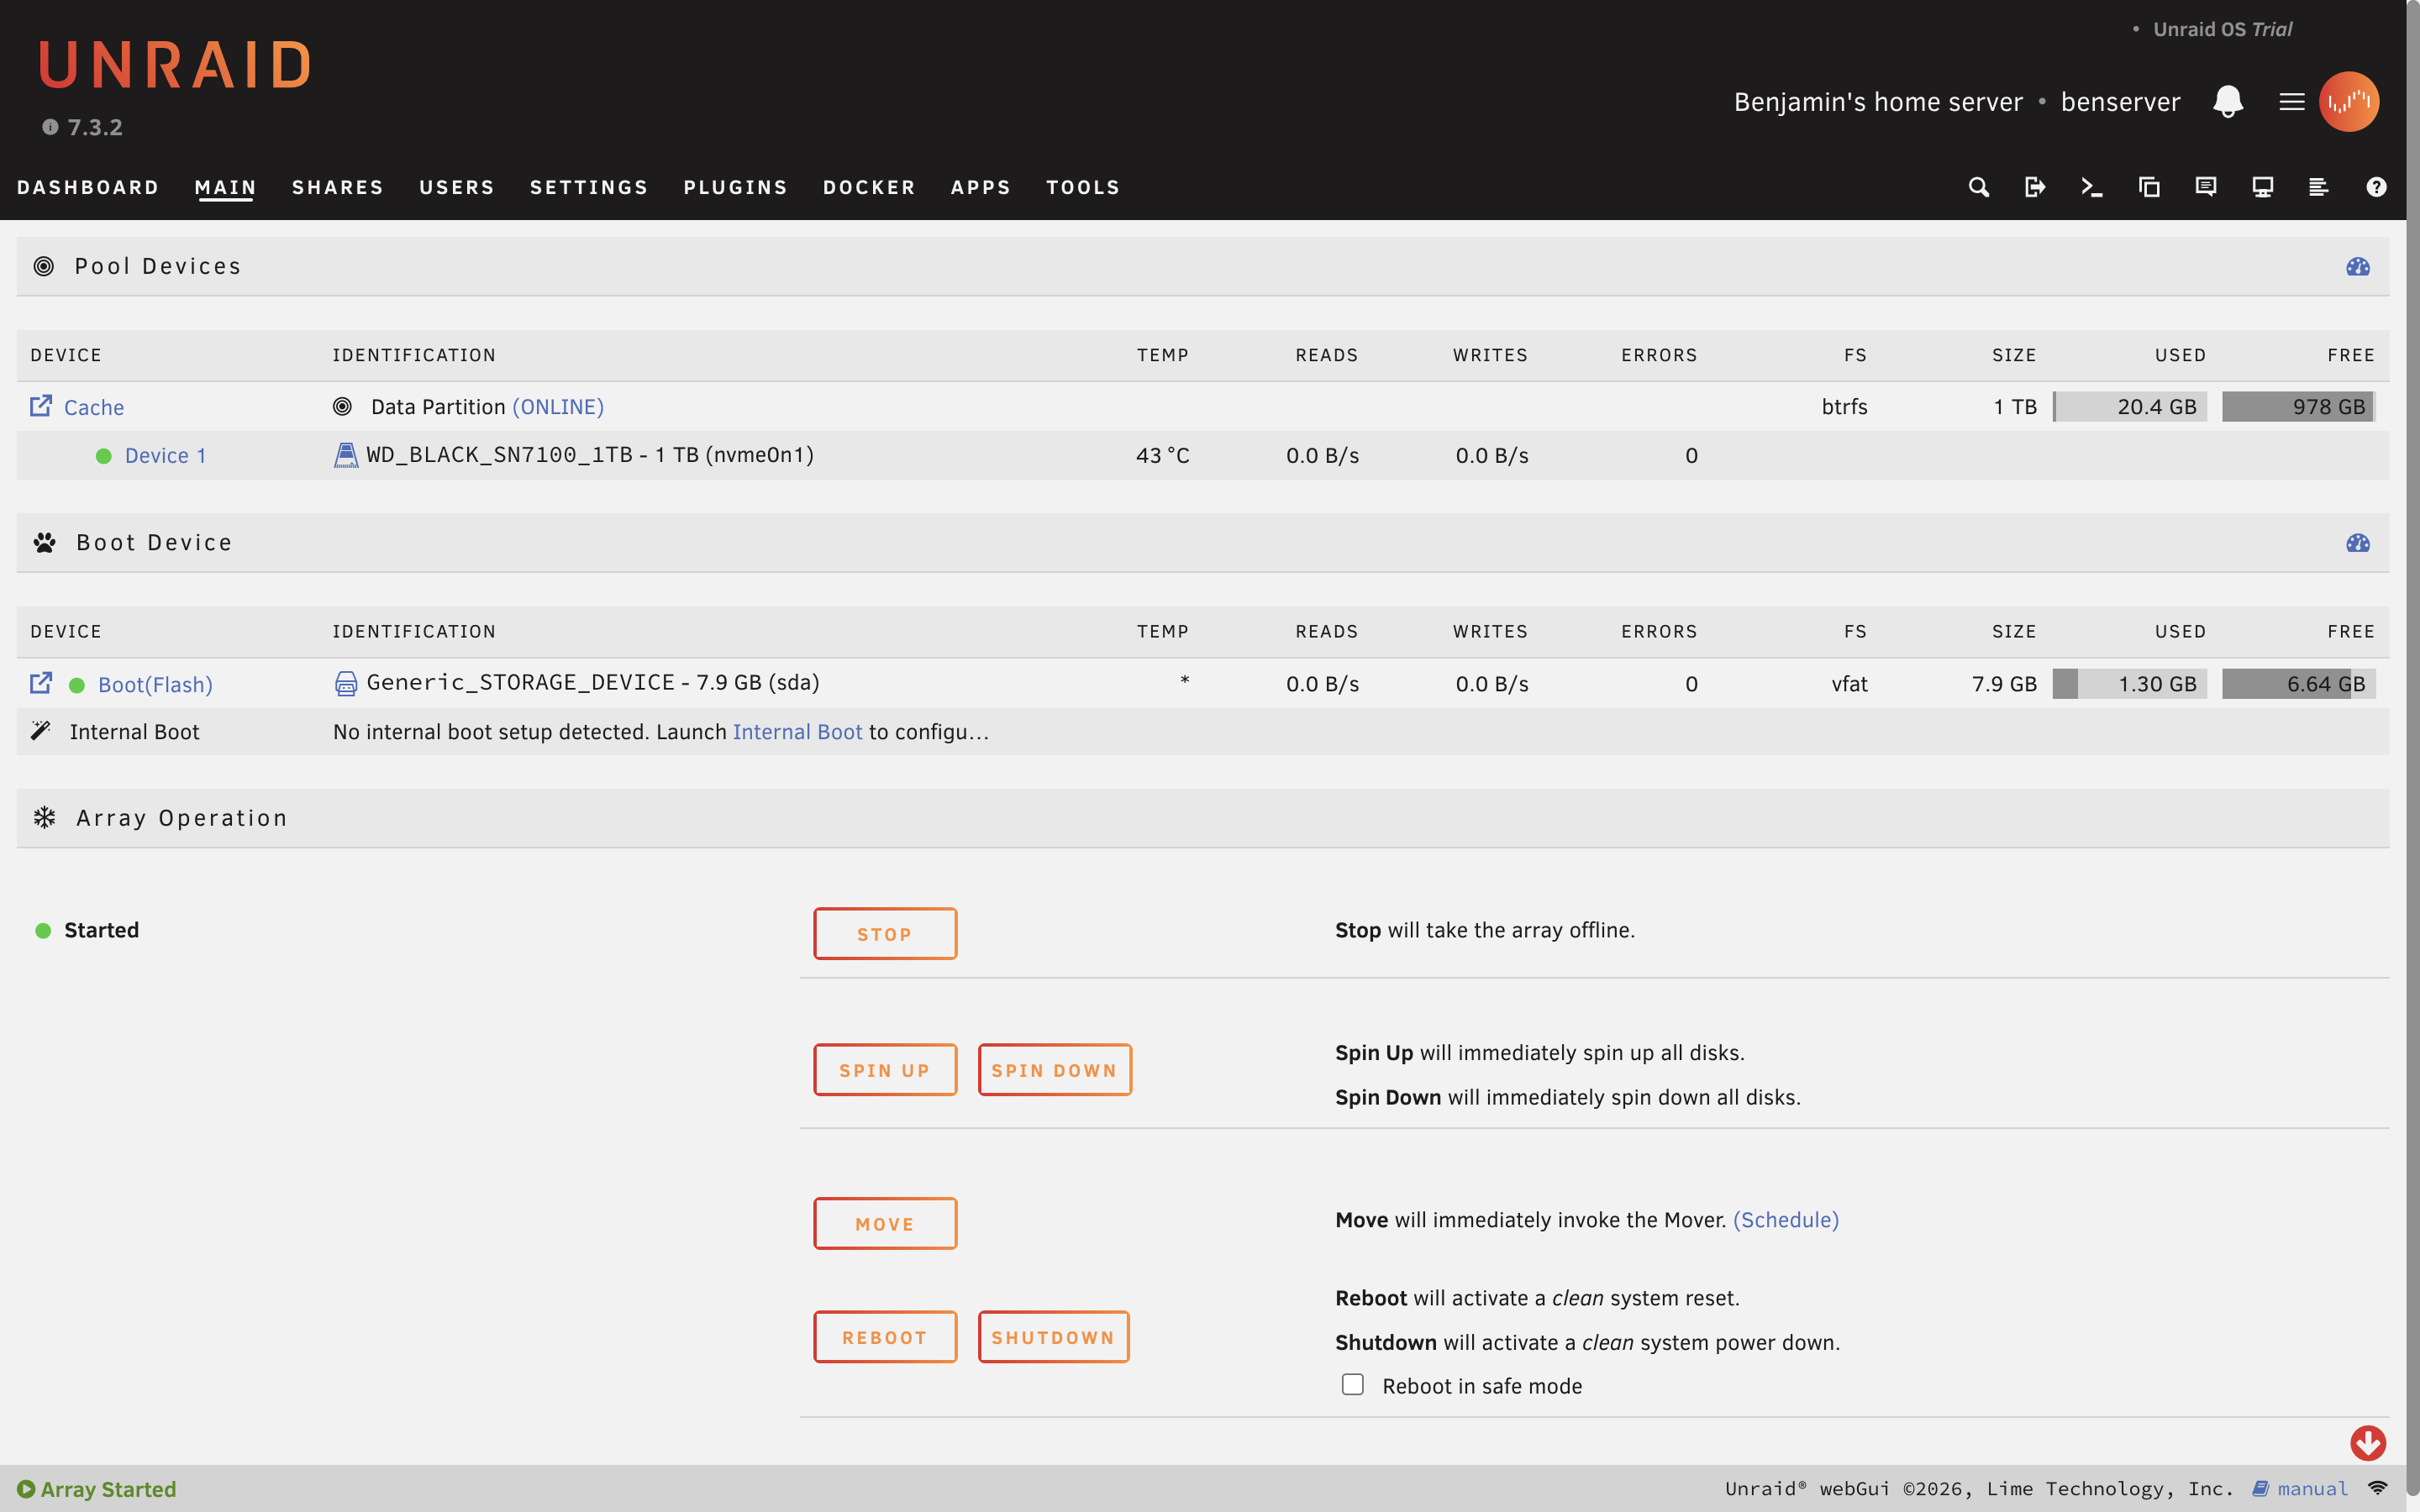Click the Internal Boot wand icon
This screenshot has width=2420, height=1512.
tap(41, 731)
